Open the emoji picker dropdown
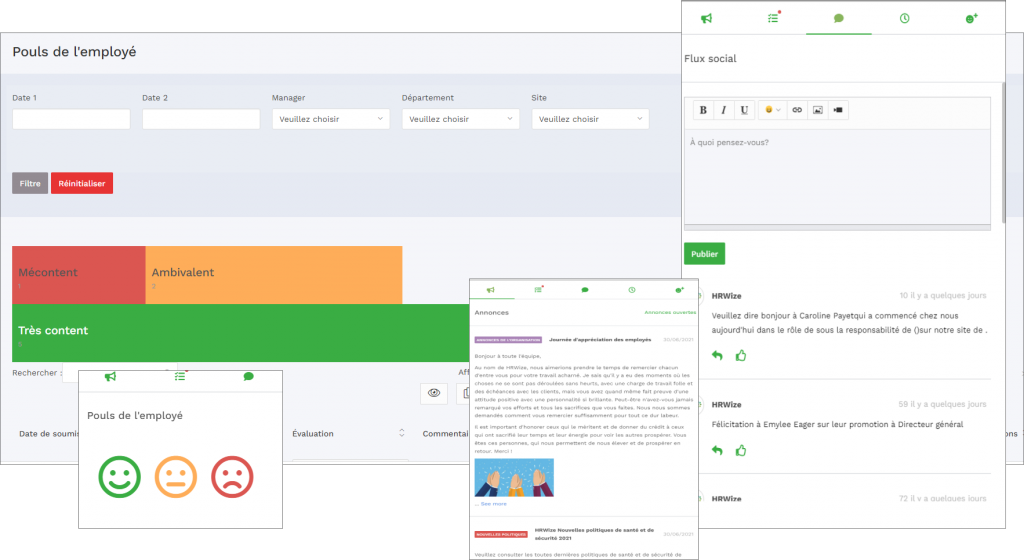 (x=772, y=110)
